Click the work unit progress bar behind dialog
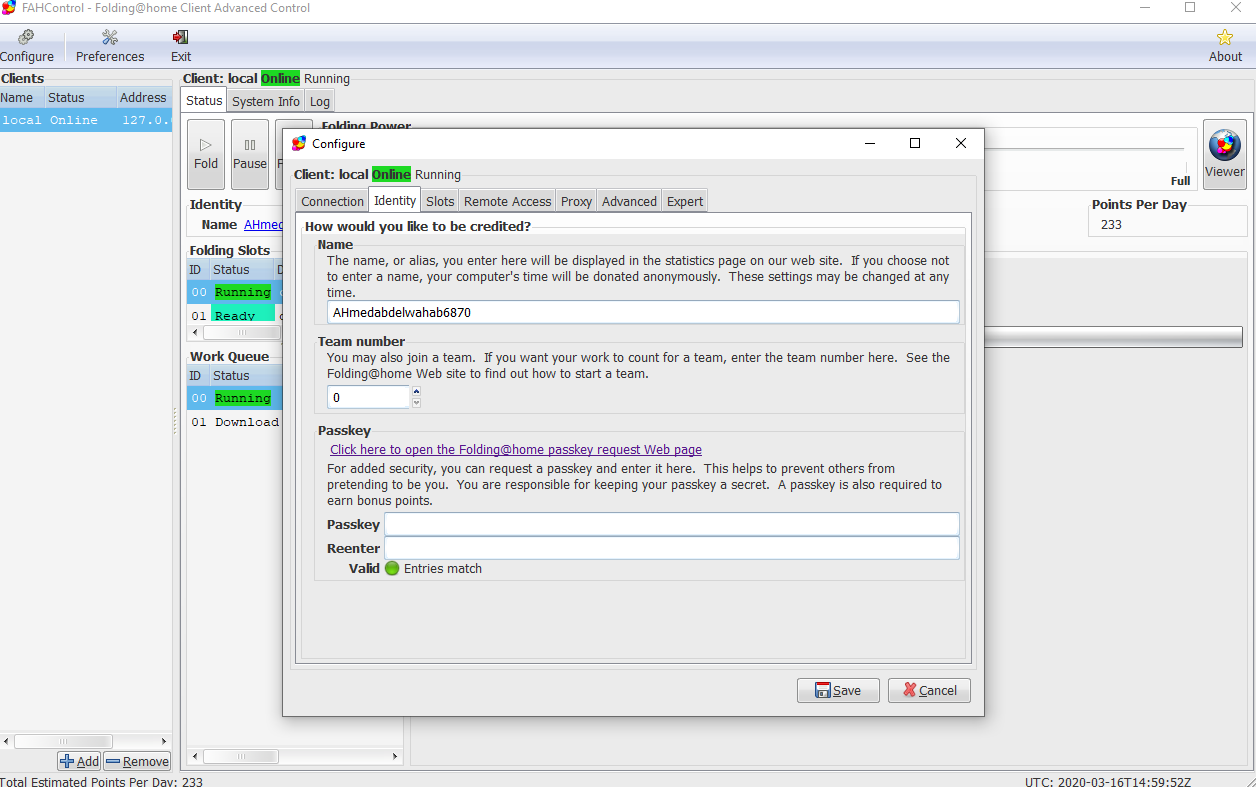The width and height of the screenshot is (1256, 787). 1113,337
